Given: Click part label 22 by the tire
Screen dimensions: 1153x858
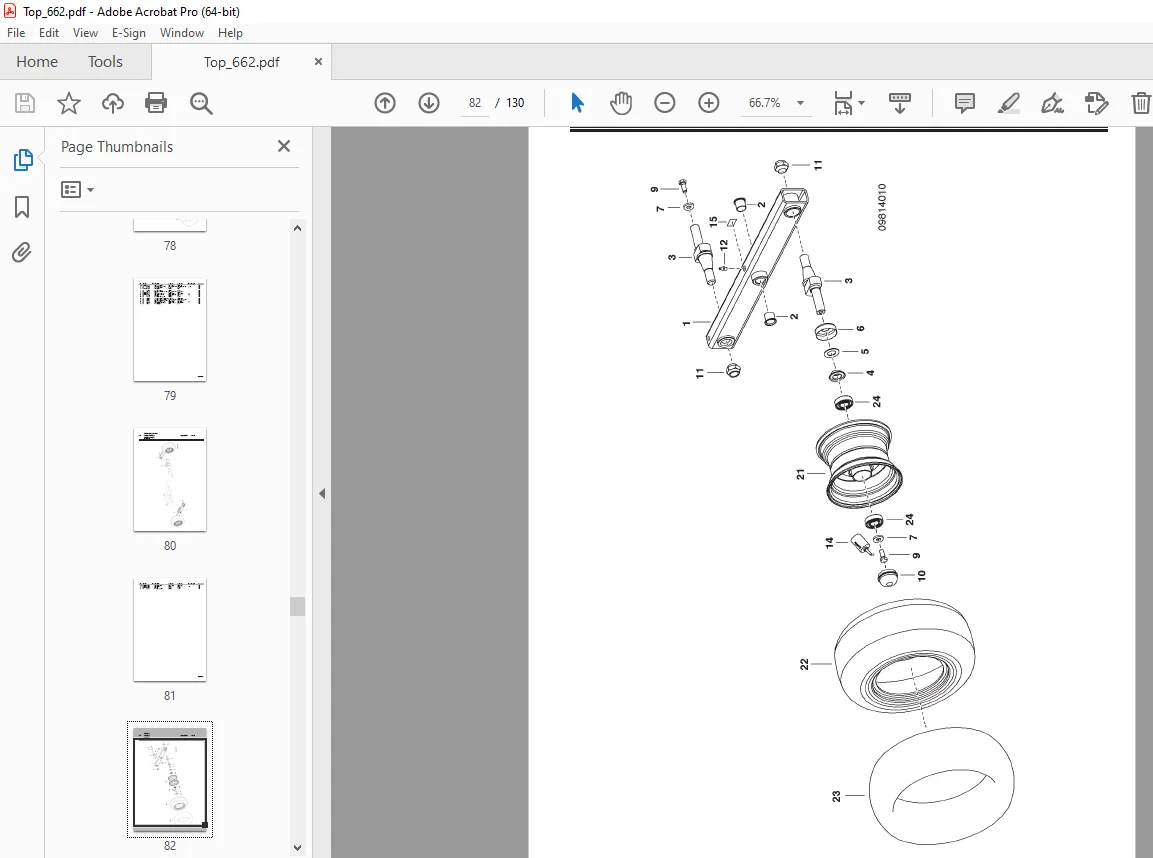Looking at the screenshot, I should tap(804, 664).
